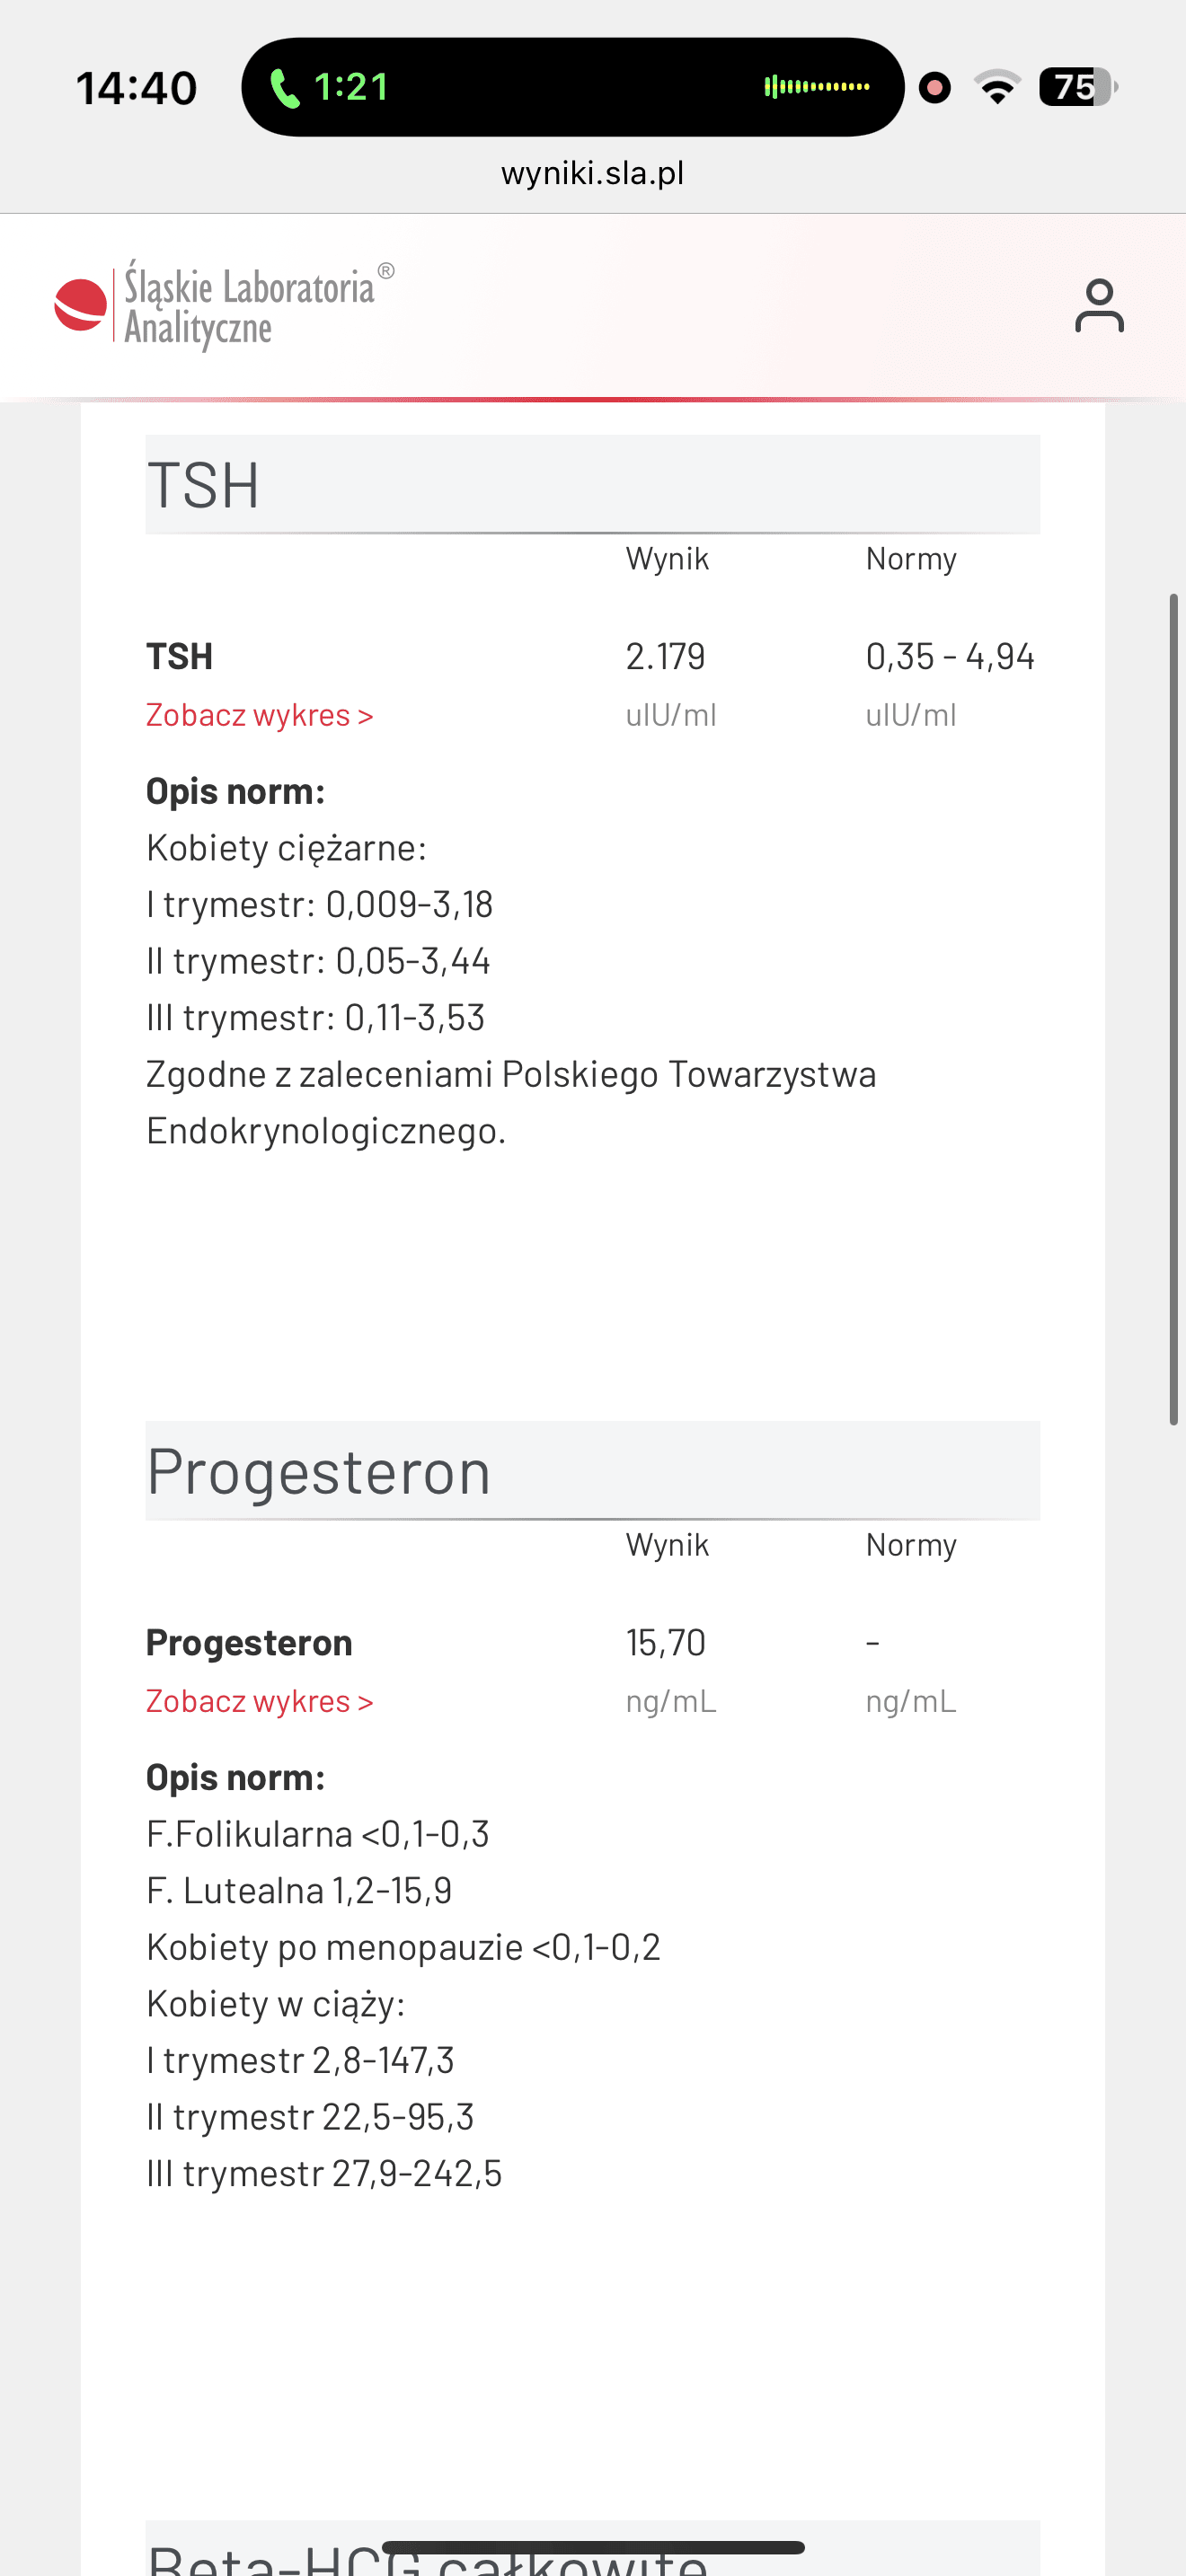Viewport: 1186px width, 2576px height.
Task: Tap the home indicator bar
Action: click(592, 2547)
